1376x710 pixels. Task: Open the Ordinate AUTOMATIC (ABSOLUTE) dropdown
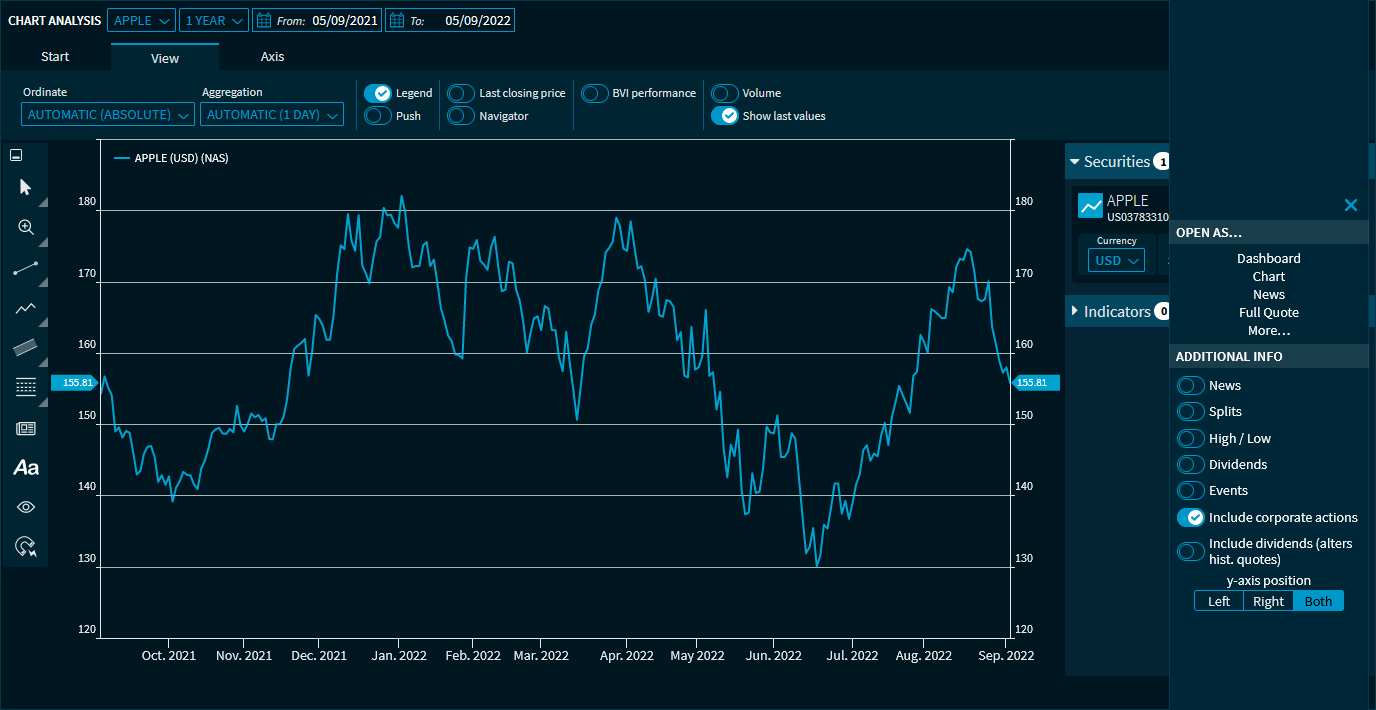click(x=108, y=115)
